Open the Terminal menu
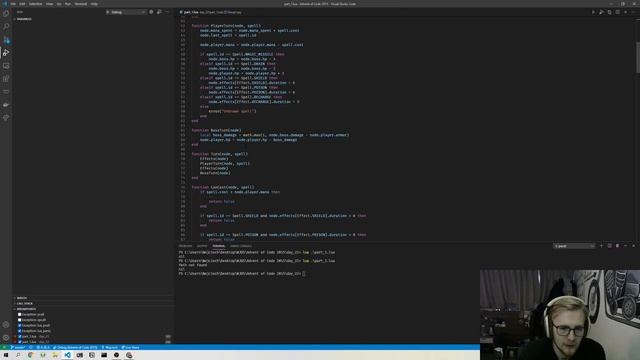This screenshot has width=640, height=360. [81, 4]
